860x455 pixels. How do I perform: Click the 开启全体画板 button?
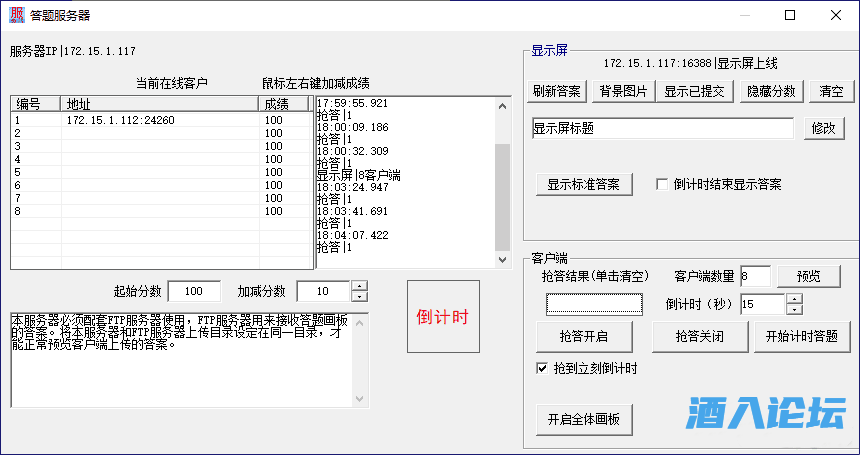click(x=584, y=420)
